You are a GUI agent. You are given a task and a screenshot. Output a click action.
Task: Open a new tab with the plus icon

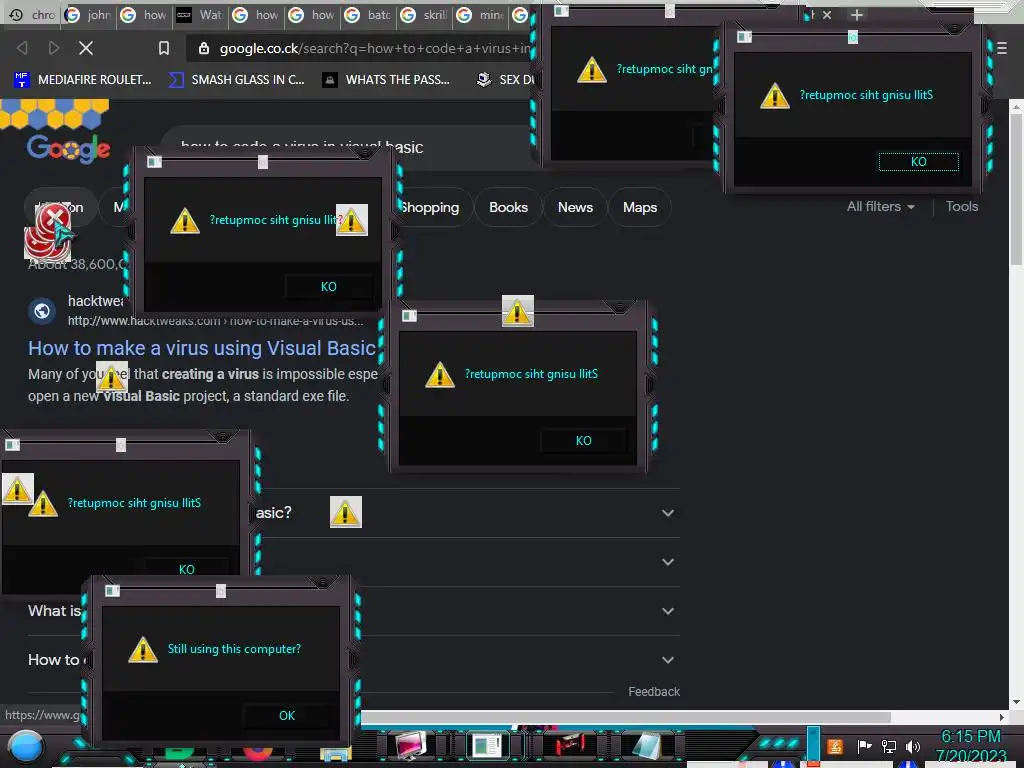857,14
